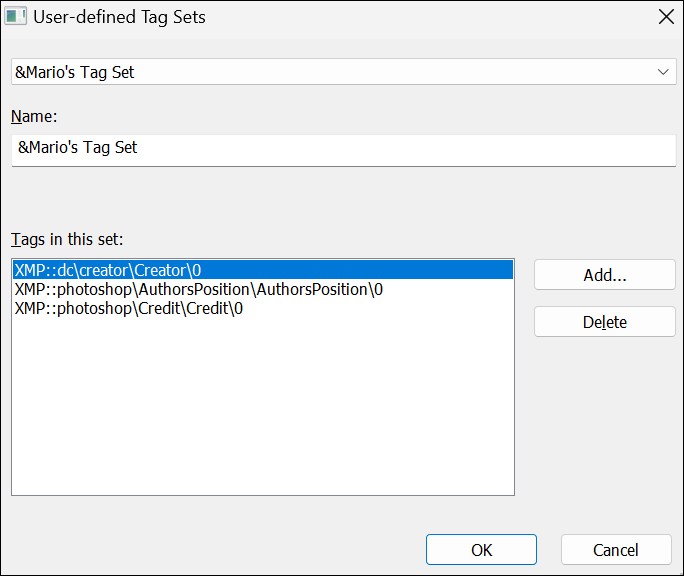Click the Delete button

tap(605, 322)
